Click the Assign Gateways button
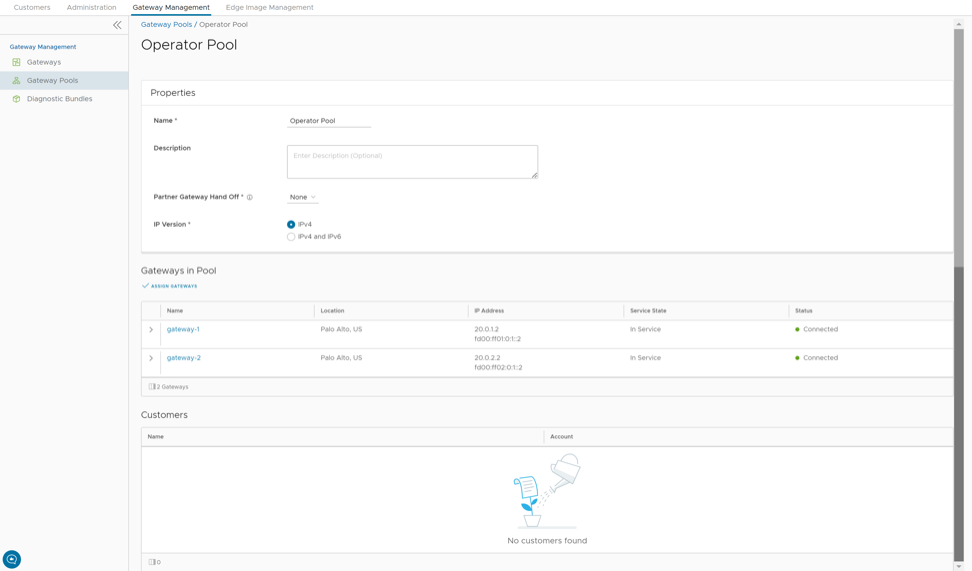This screenshot has height=571, width=972. (x=170, y=287)
